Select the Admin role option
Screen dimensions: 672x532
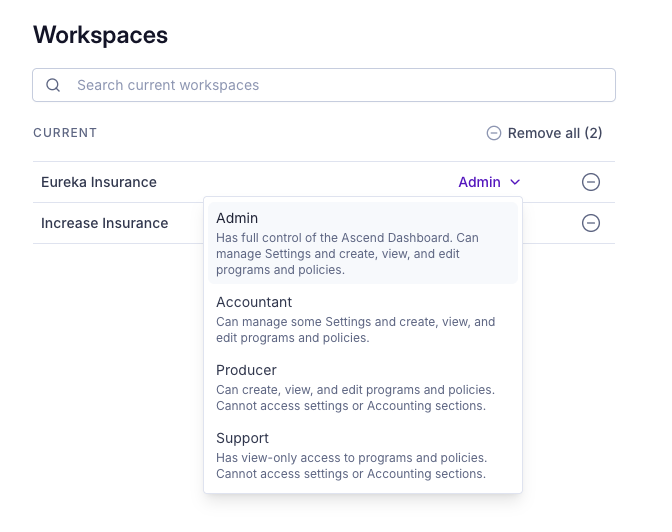point(363,243)
